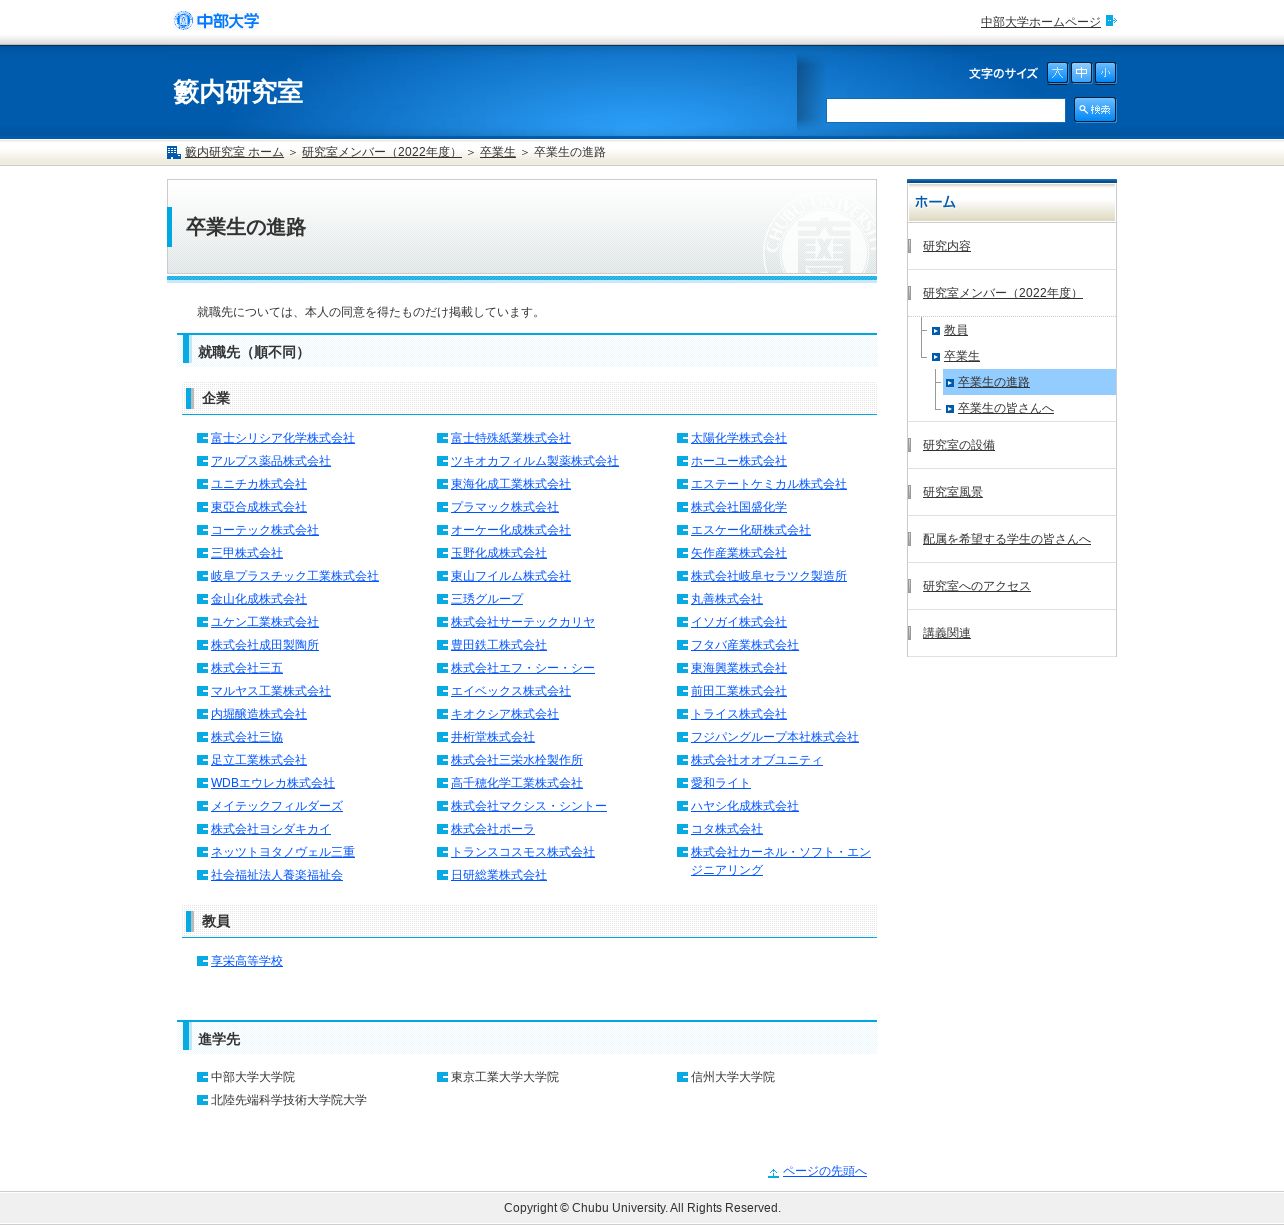Set font size to large (大)

click(x=1057, y=73)
